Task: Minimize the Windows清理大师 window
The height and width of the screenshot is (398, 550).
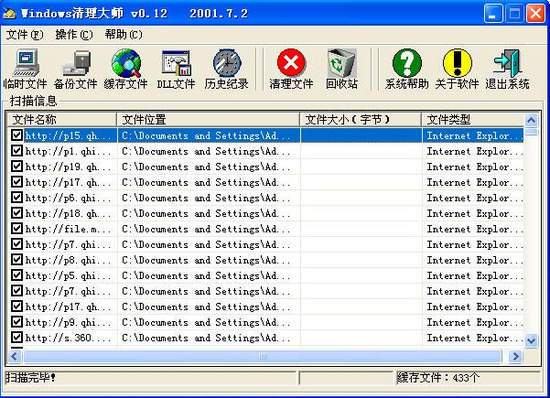Action: [x=493, y=14]
